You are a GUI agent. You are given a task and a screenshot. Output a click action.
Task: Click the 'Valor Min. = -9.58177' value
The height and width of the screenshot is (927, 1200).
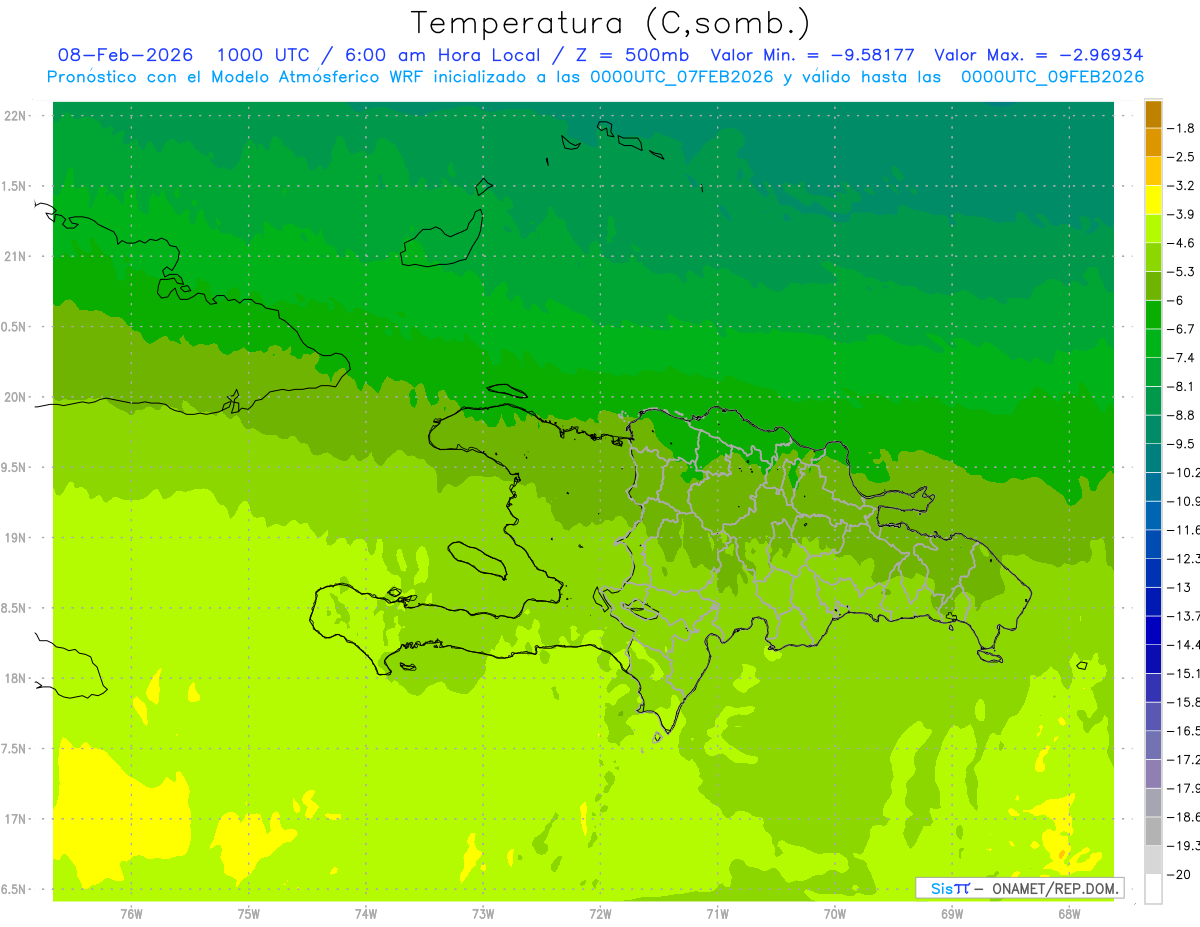tap(812, 55)
